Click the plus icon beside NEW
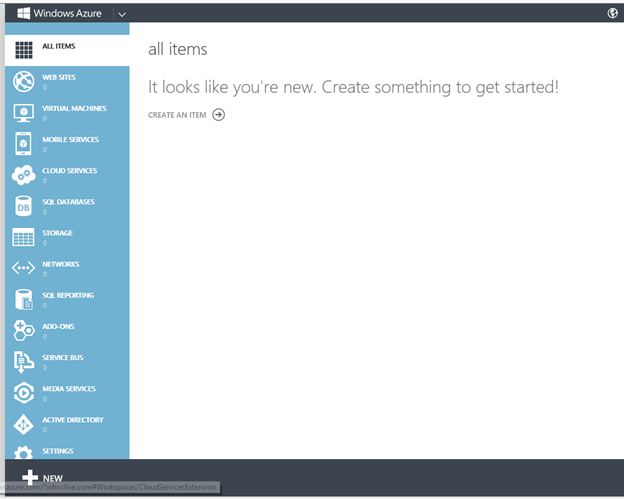Viewport: 624px width, 499px height. [30, 478]
